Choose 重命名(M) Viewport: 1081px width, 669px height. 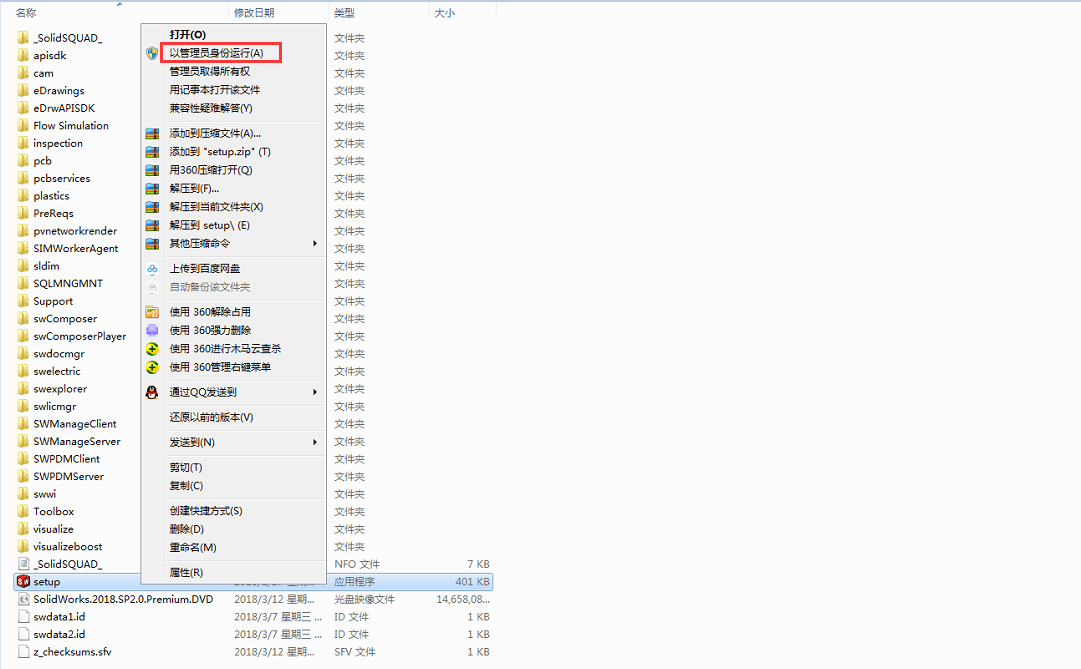193,548
